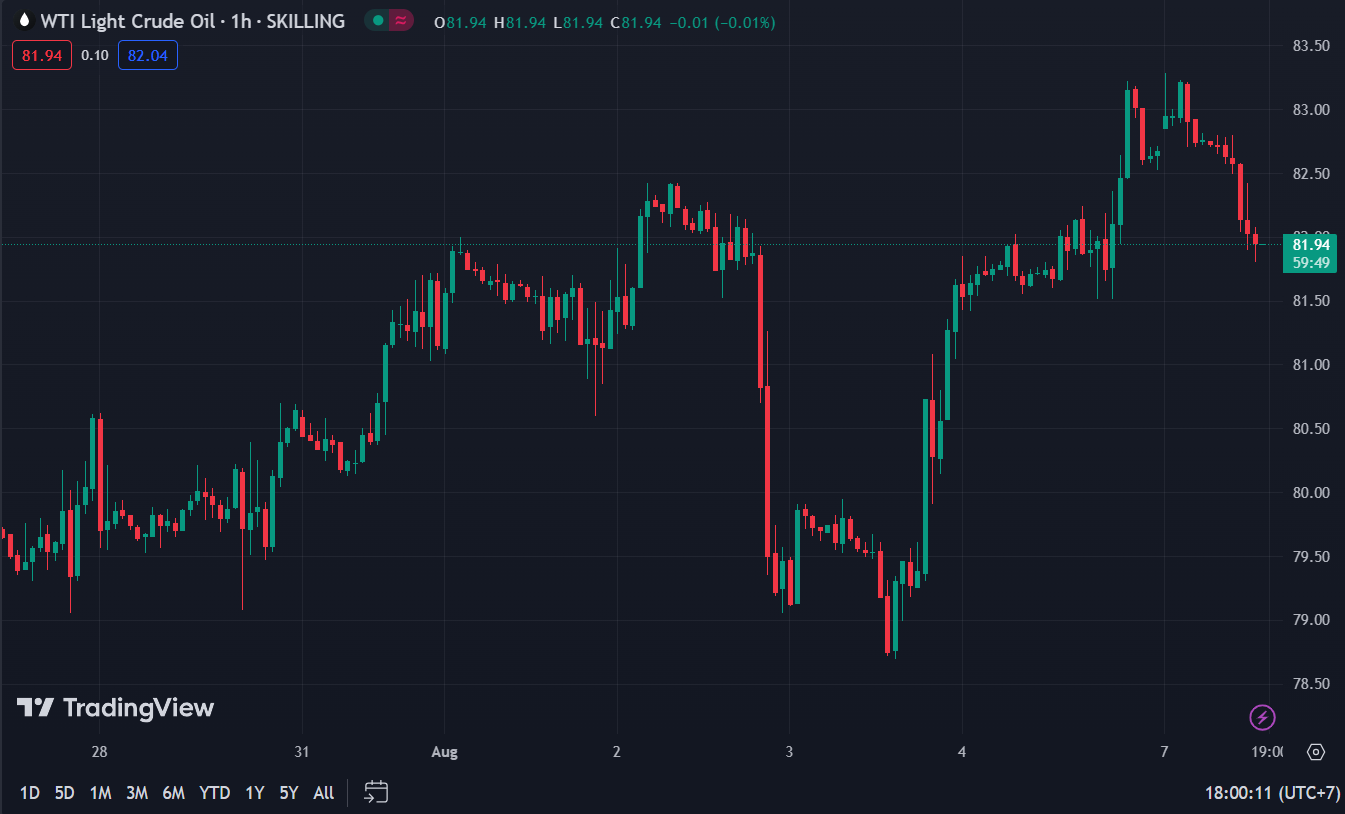Click the pink wavy-lines status icon
Viewport: 1345px width, 814px height.
401,21
